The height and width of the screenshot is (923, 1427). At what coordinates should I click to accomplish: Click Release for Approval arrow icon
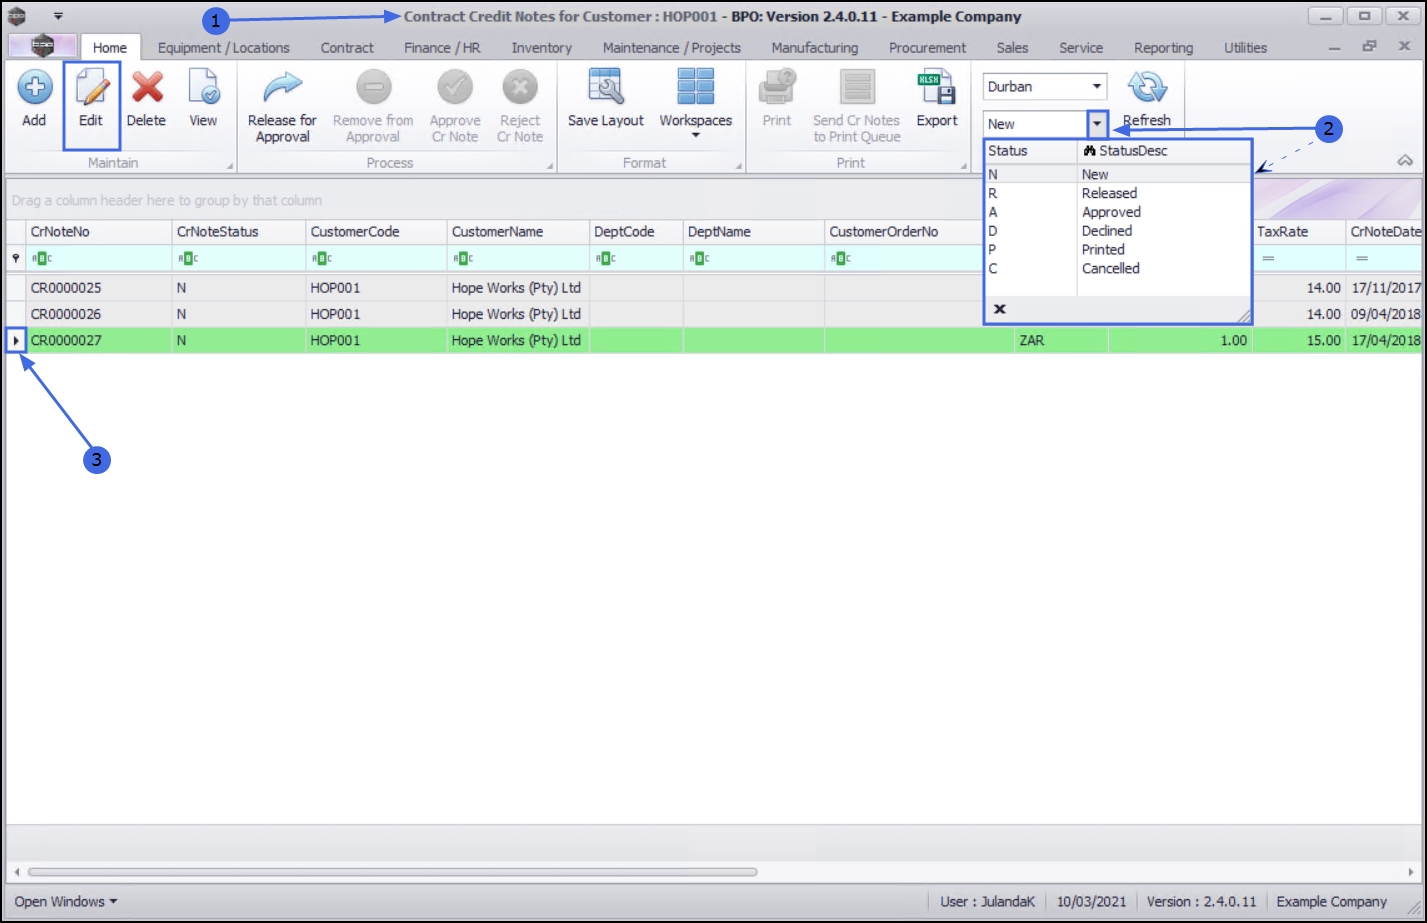click(x=282, y=88)
